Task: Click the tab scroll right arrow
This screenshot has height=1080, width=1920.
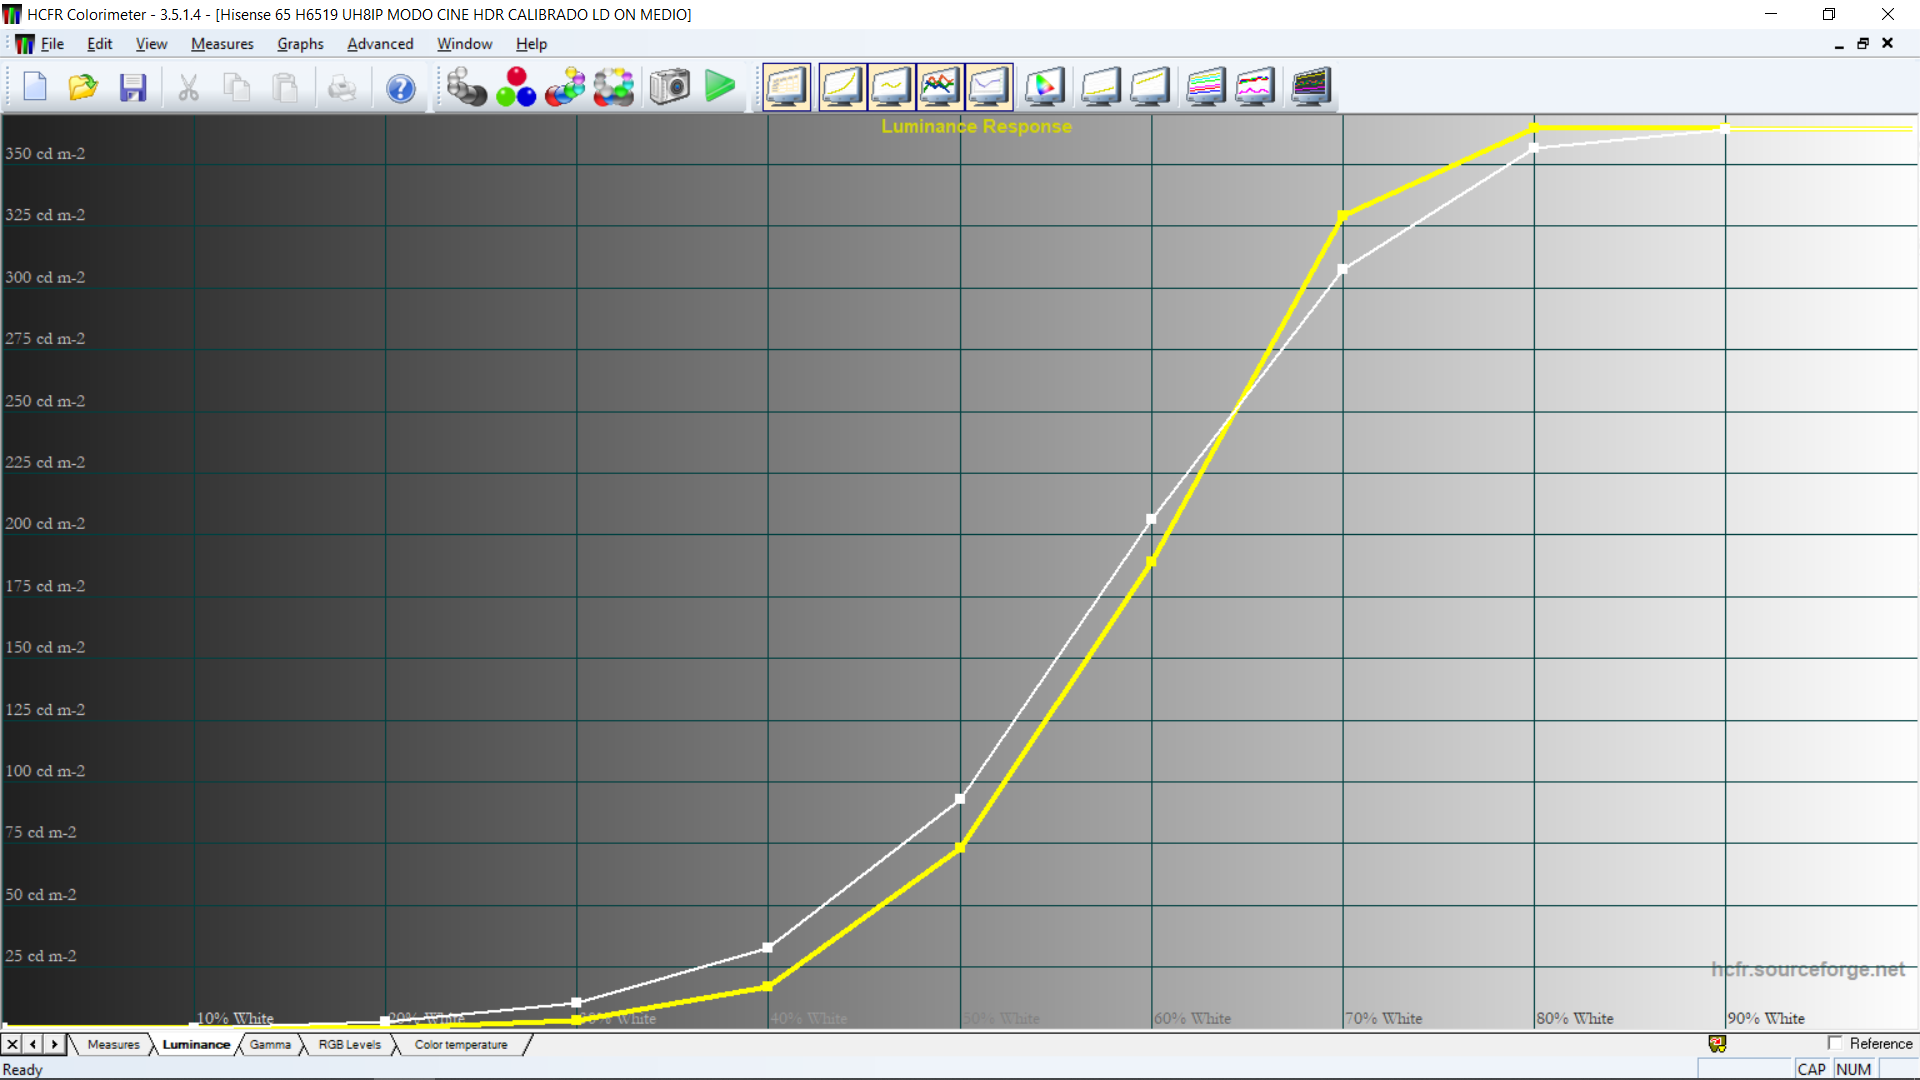Action: (x=55, y=1044)
